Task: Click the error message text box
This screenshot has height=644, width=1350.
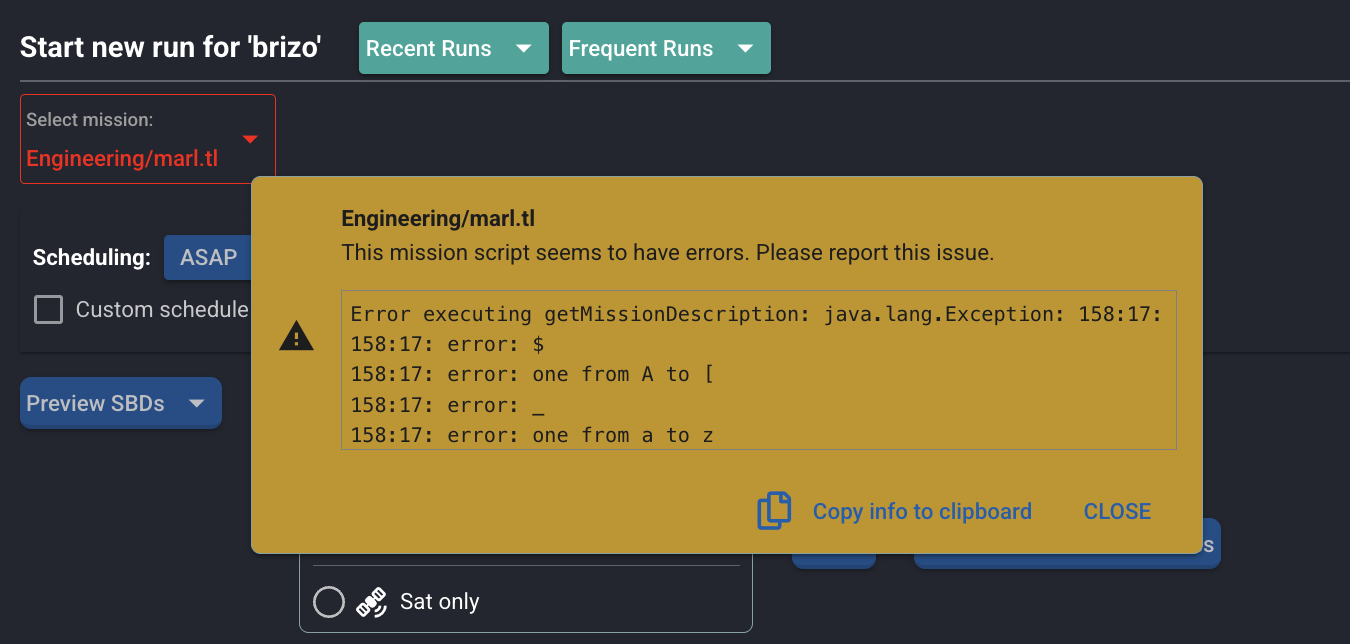Action: (x=758, y=370)
